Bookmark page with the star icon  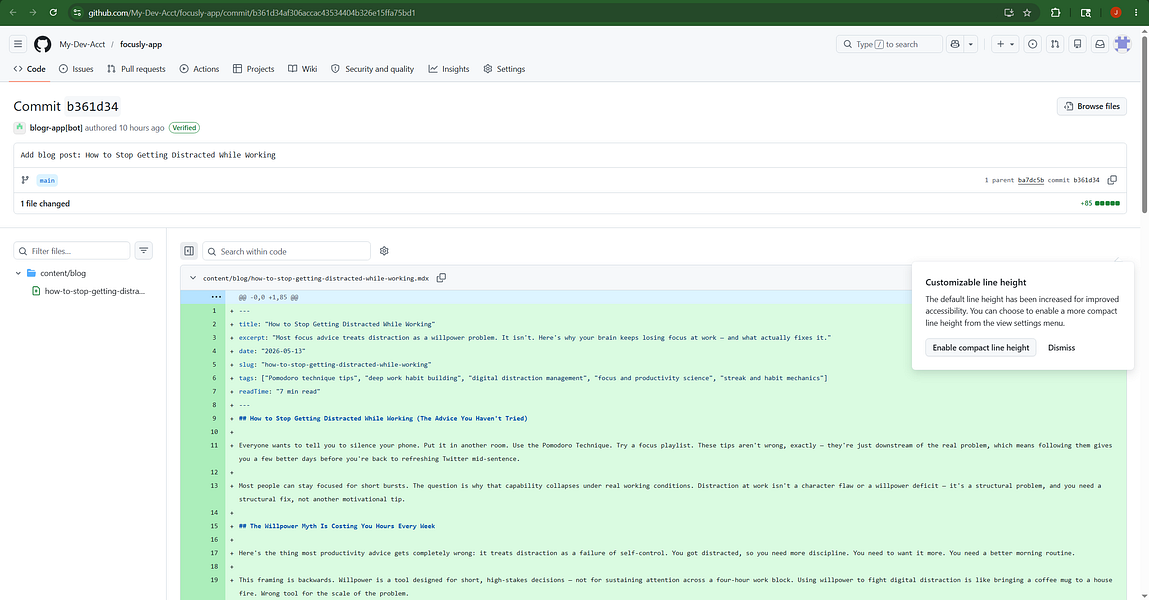(1027, 12)
